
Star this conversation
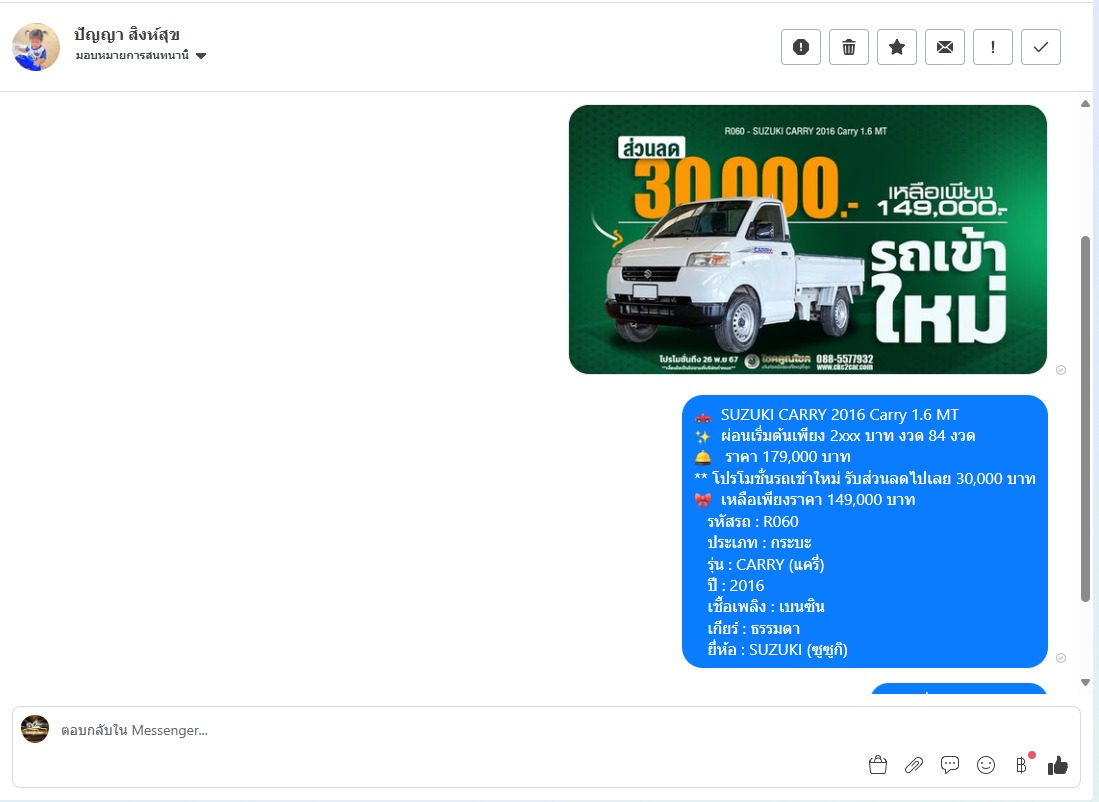[x=896, y=47]
